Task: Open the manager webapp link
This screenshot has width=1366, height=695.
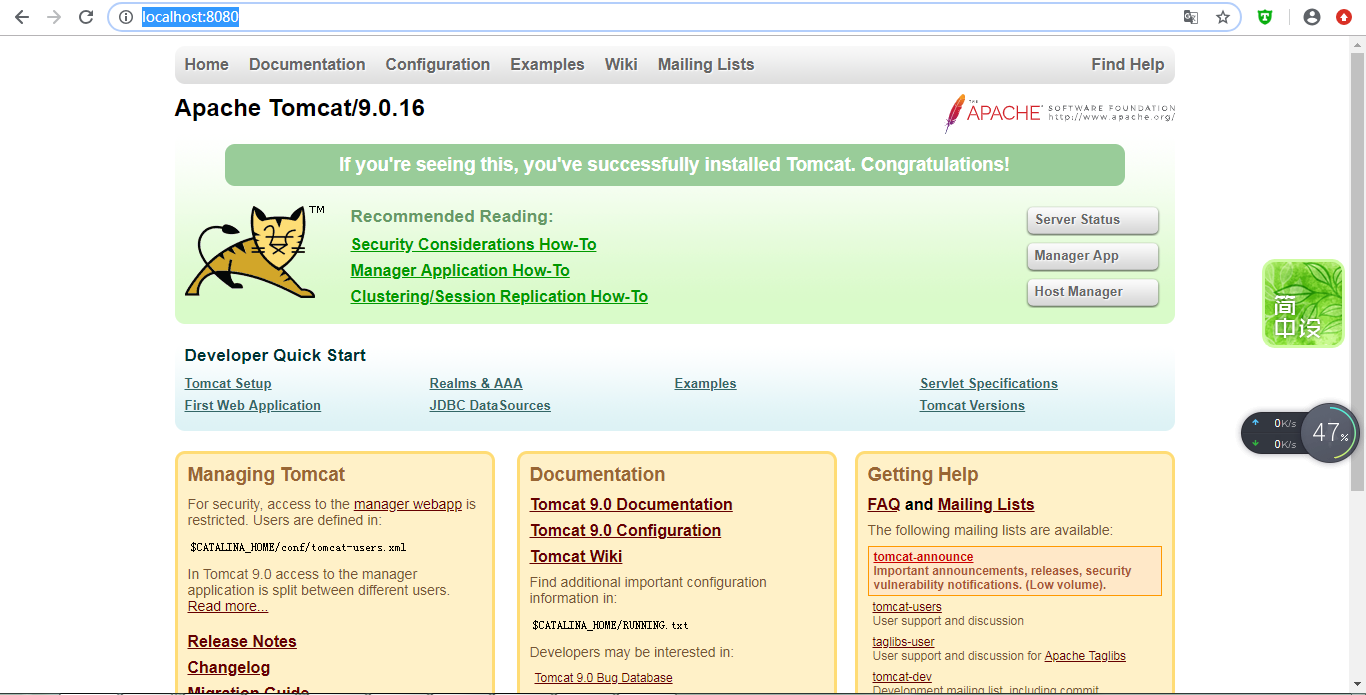Action: tap(408, 504)
